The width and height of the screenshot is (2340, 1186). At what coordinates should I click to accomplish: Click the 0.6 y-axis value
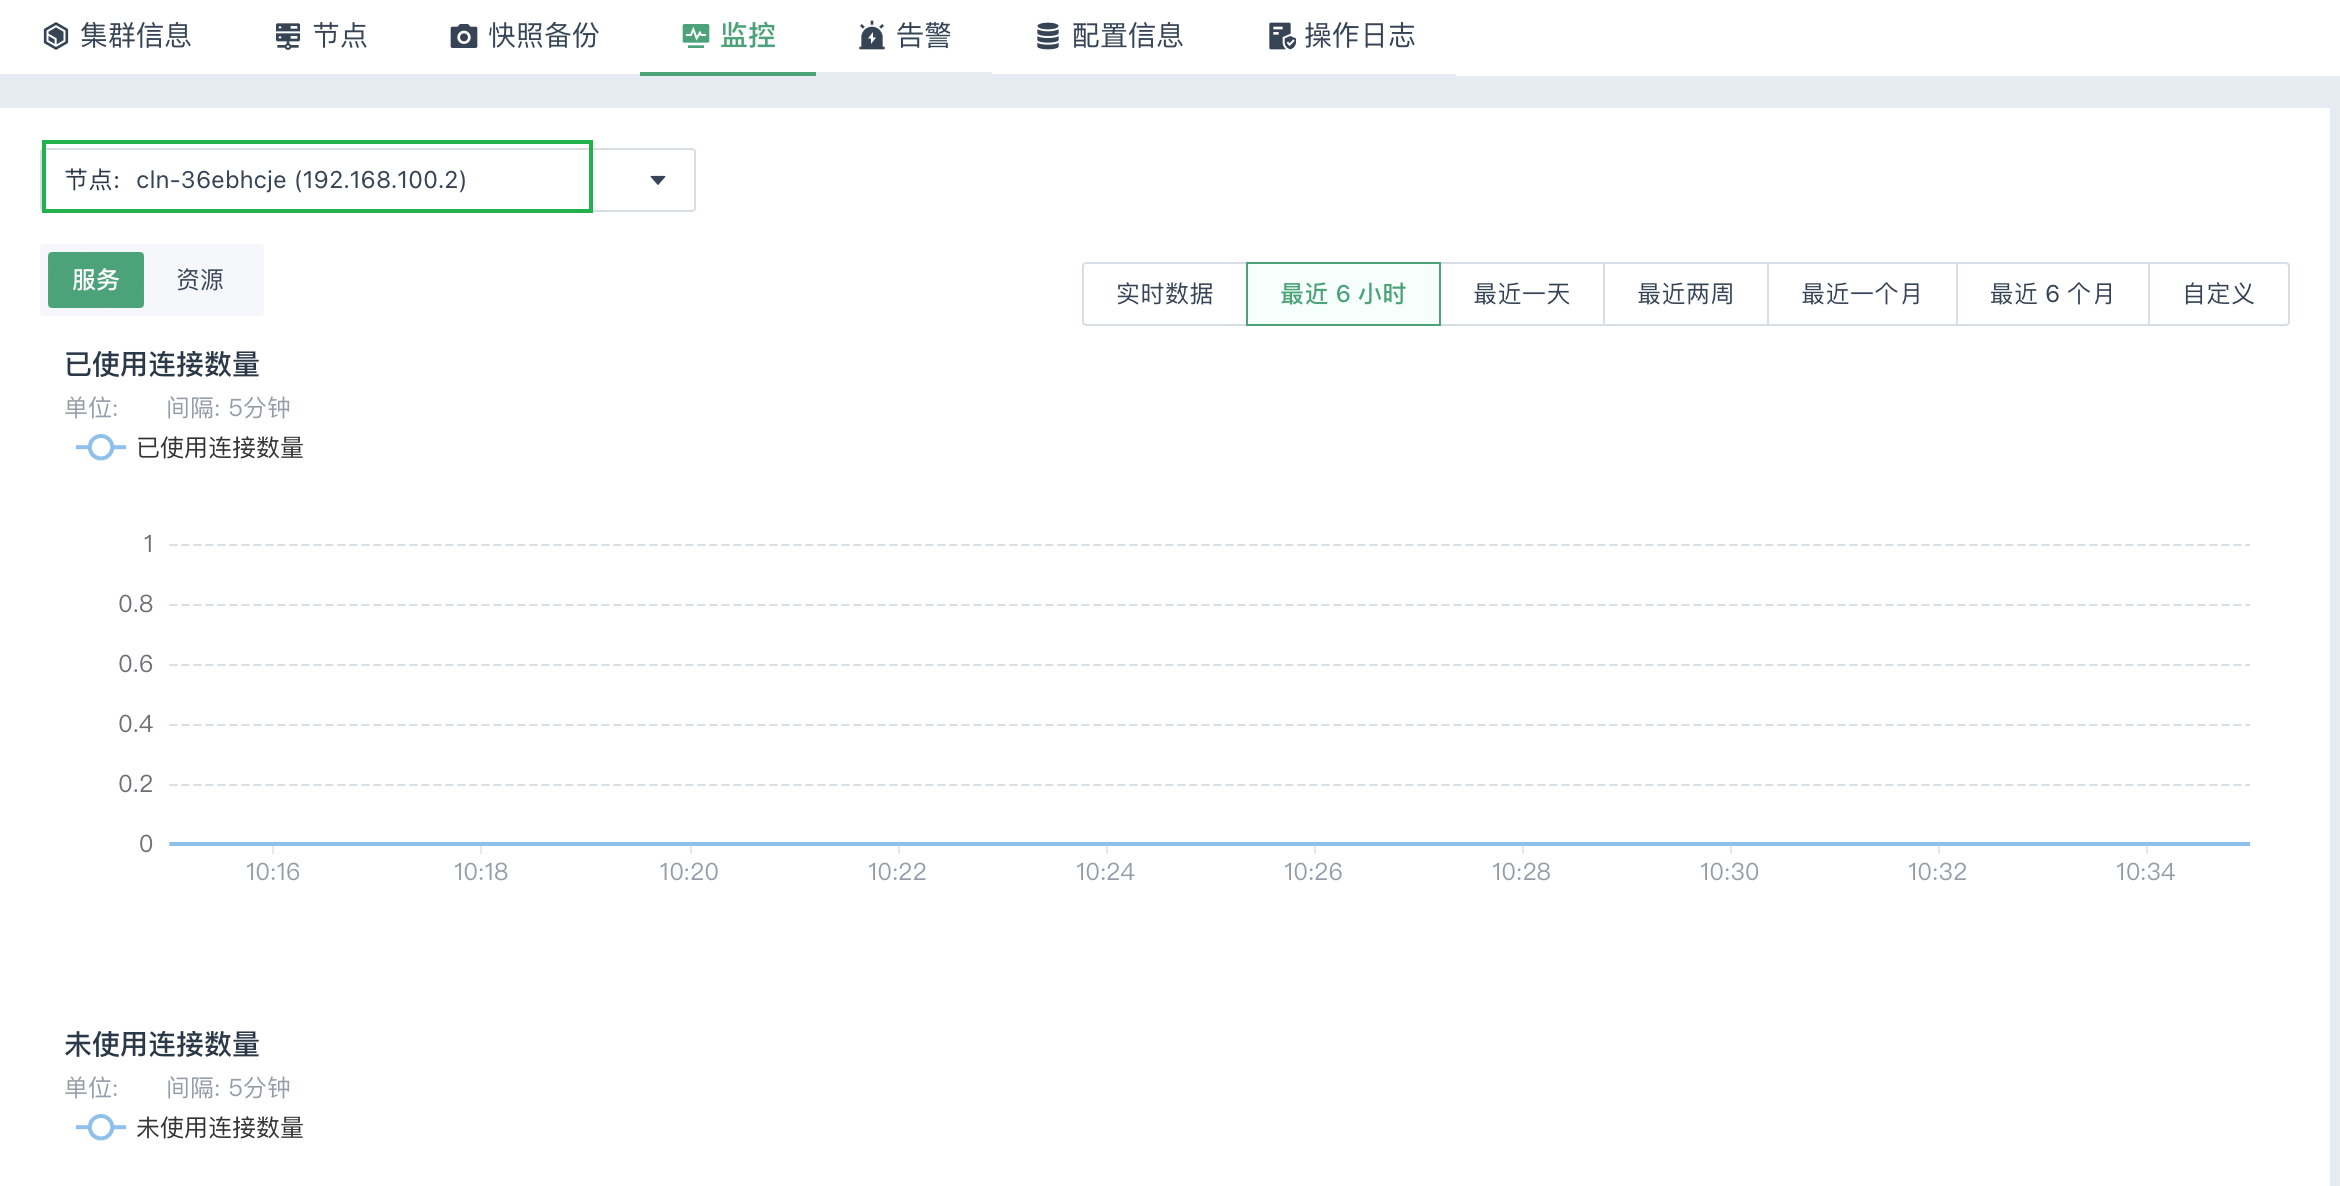pyautogui.click(x=136, y=664)
